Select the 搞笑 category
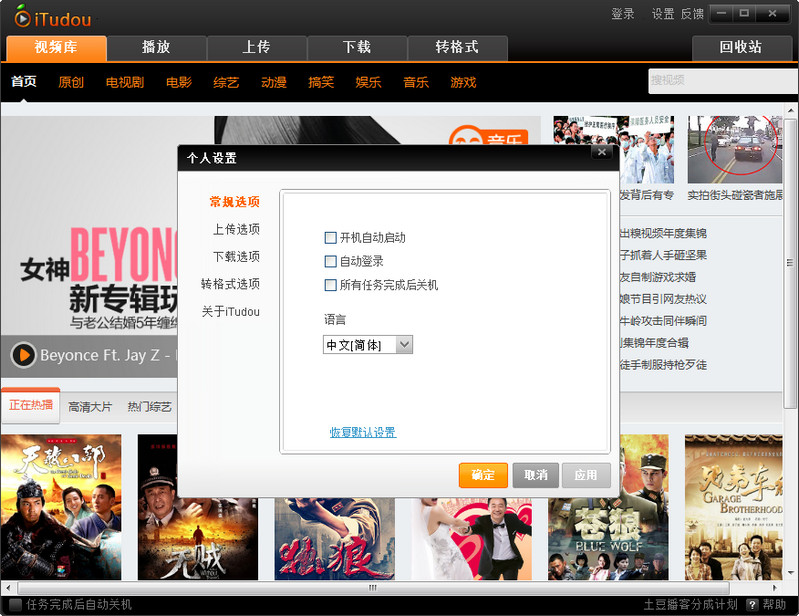Screen dimensions: 799x616 tap(321, 82)
